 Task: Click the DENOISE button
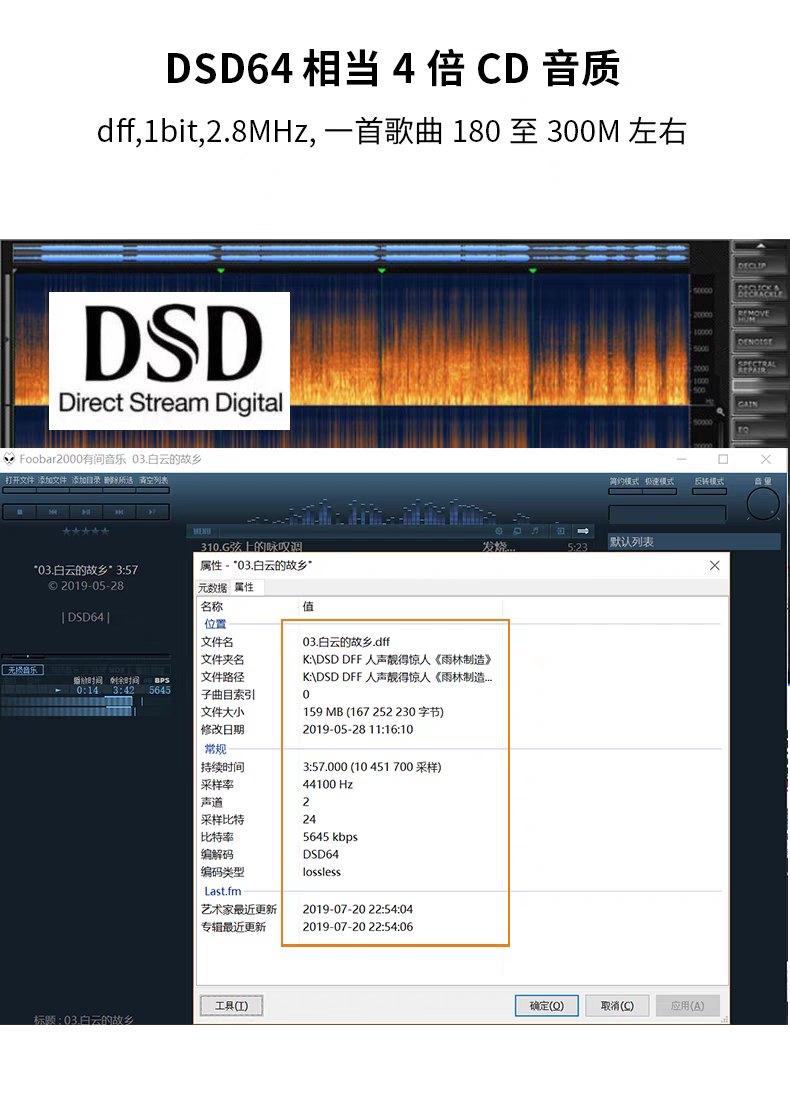click(759, 342)
